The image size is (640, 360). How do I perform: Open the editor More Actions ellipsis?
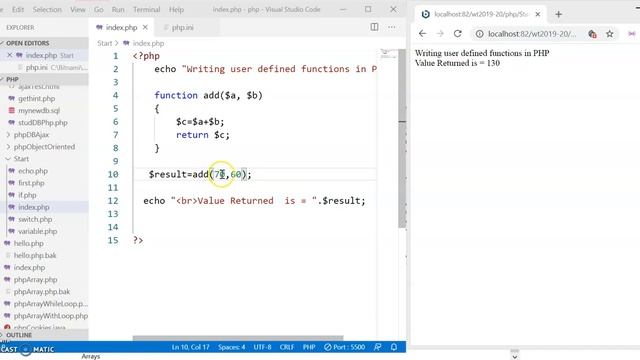click(391, 27)
